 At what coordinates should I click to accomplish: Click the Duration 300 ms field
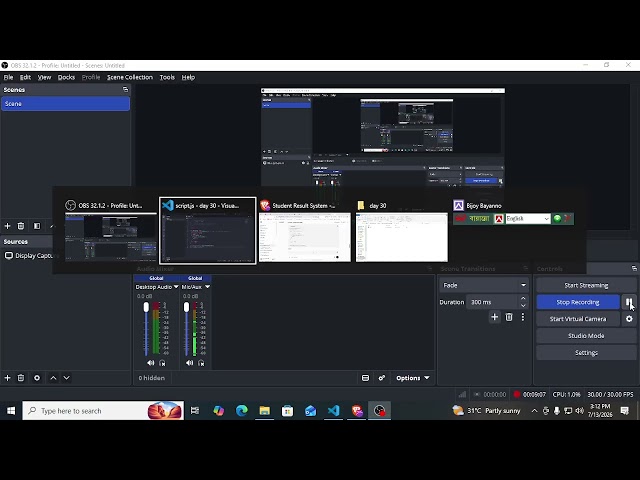492,302
